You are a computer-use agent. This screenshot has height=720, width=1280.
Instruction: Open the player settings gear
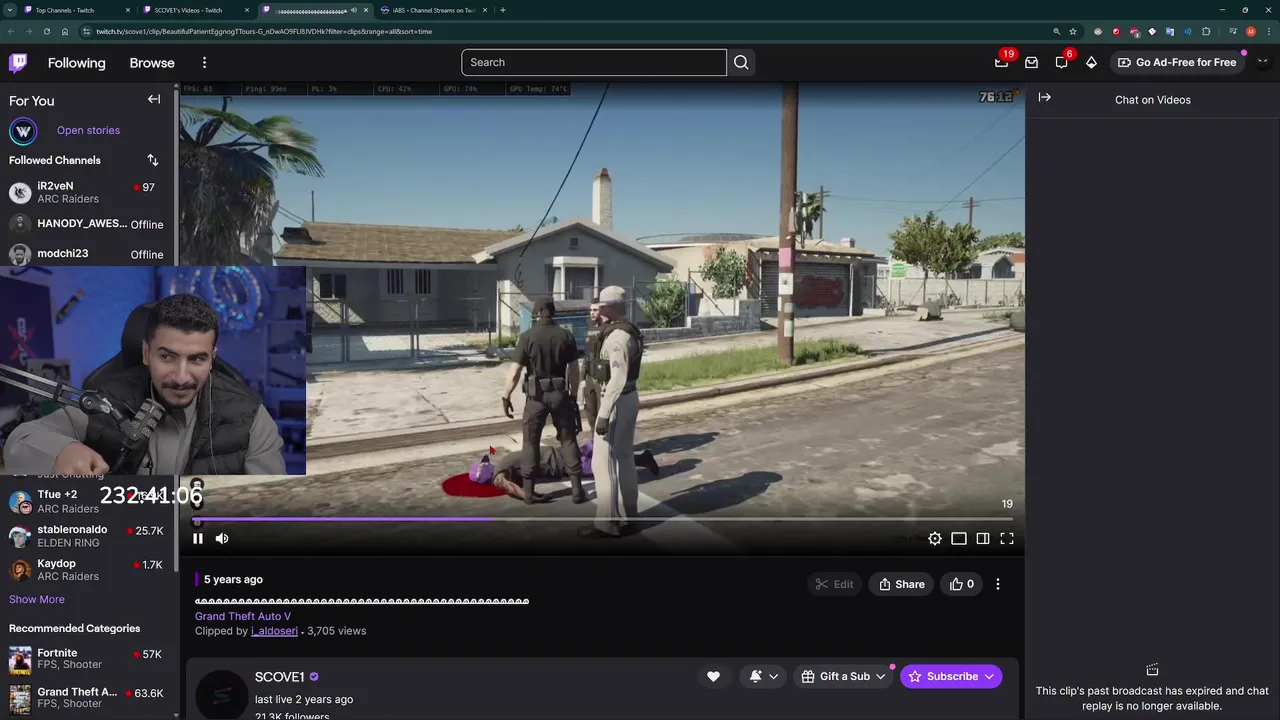[934, 538]
